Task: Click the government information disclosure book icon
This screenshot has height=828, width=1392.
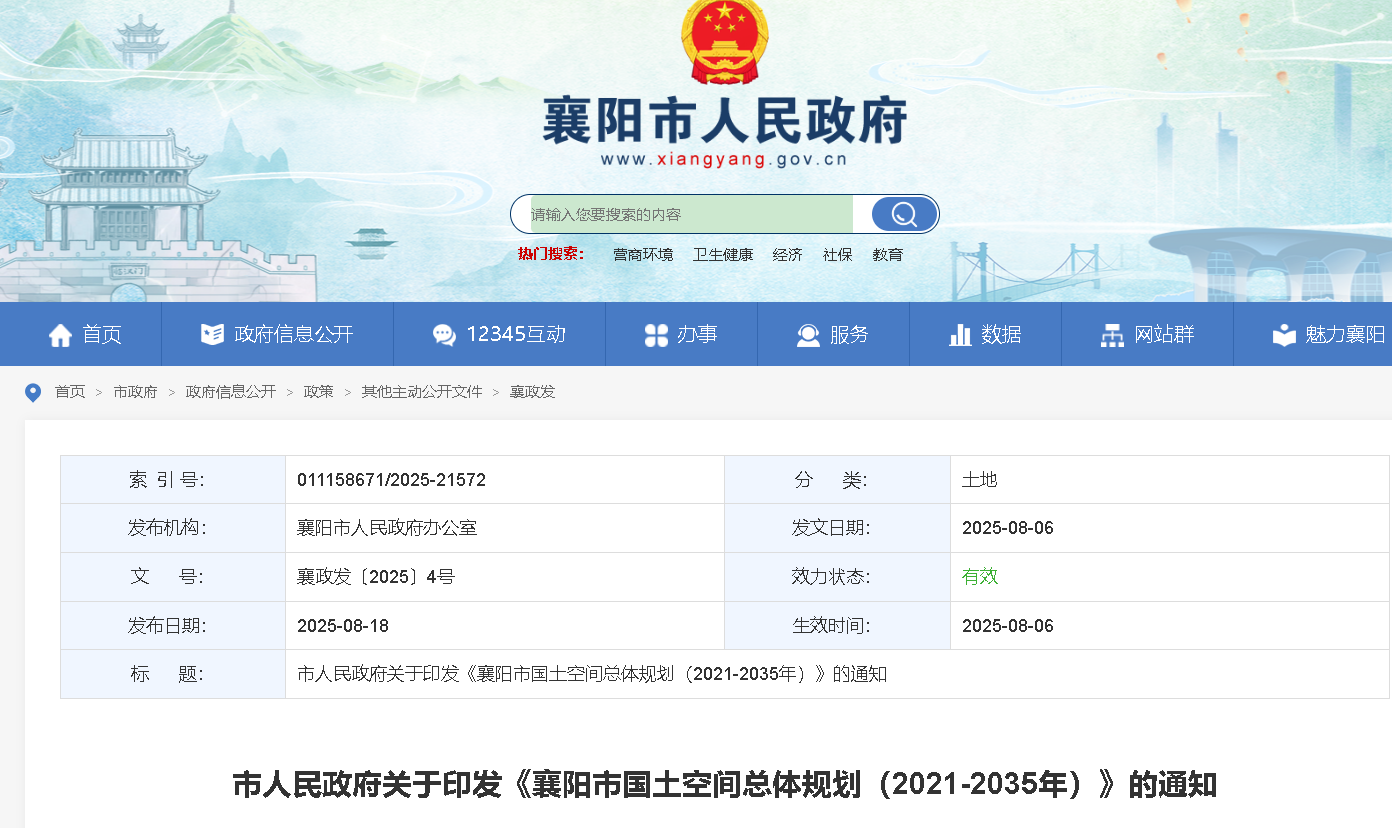Action: click(x=212, y=335)
